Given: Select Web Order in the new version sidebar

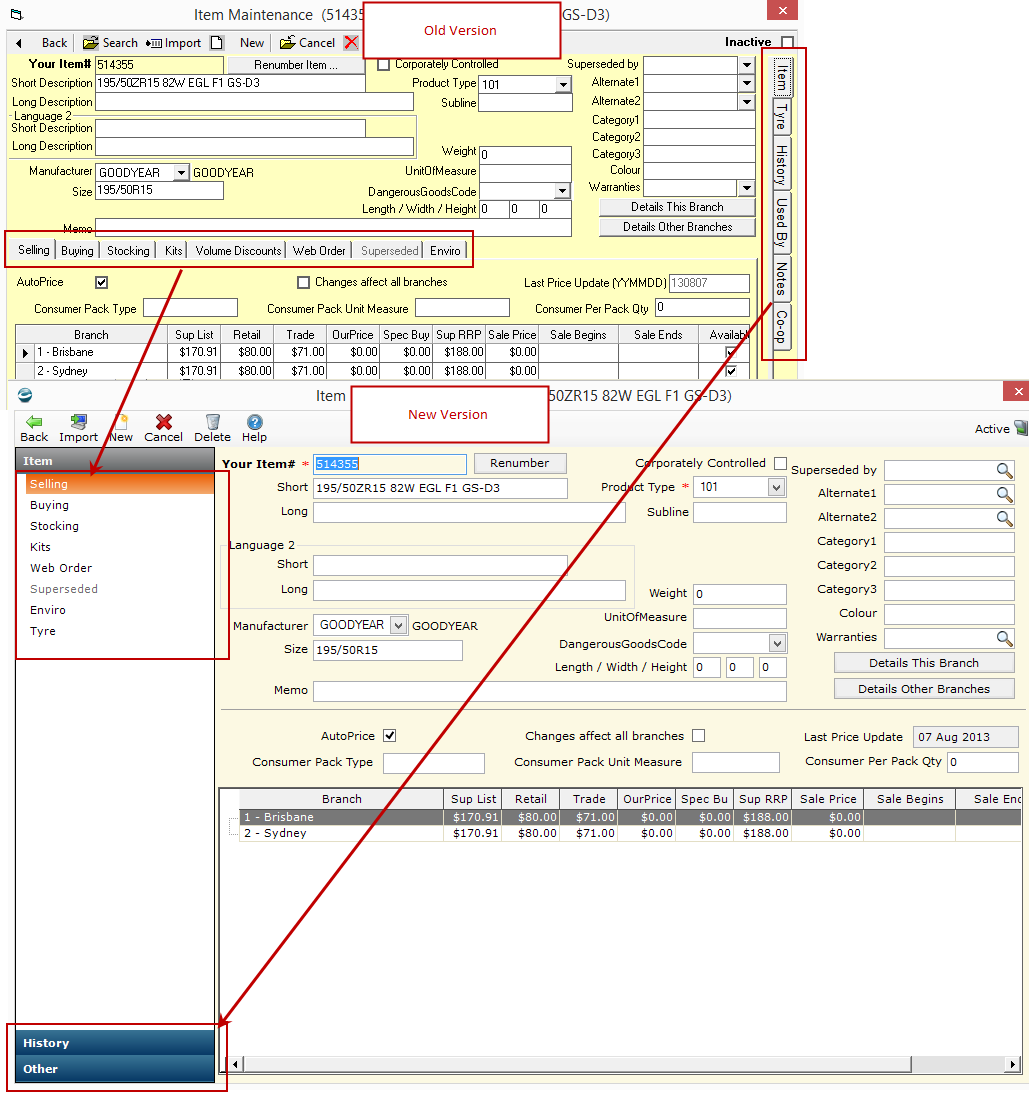Looking at the screenshot, I should [115, 568].
